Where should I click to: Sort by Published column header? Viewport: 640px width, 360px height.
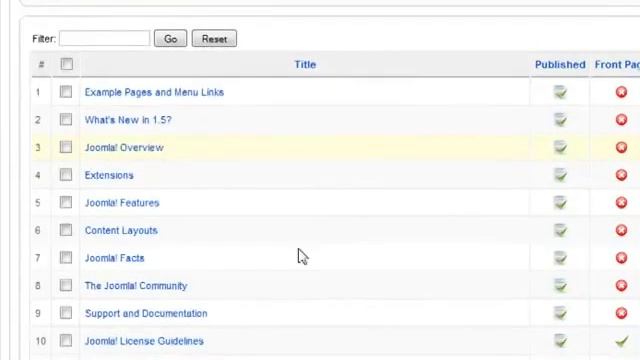pyautogui.click(x=560, y=64)
